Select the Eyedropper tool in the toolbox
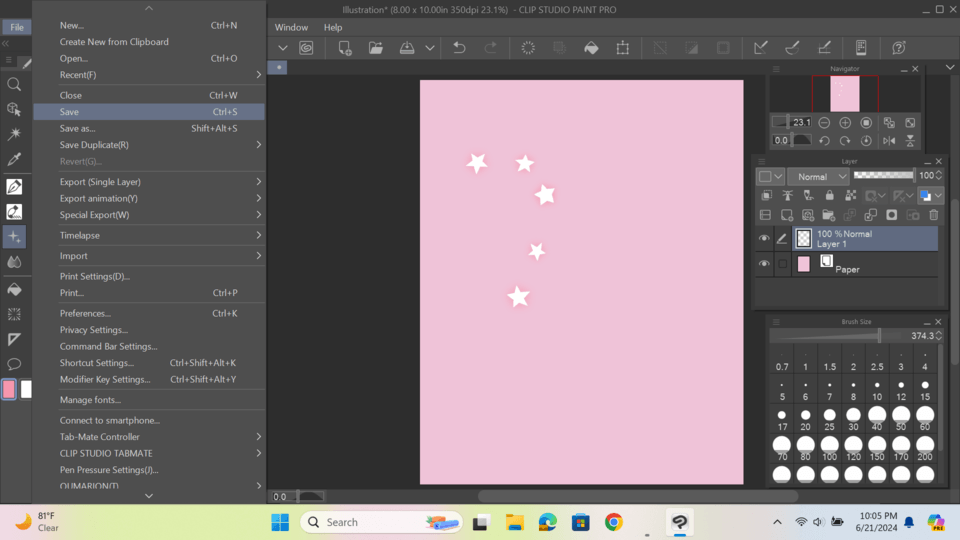Viewport: 960px width, 540px height. [14, 159]
